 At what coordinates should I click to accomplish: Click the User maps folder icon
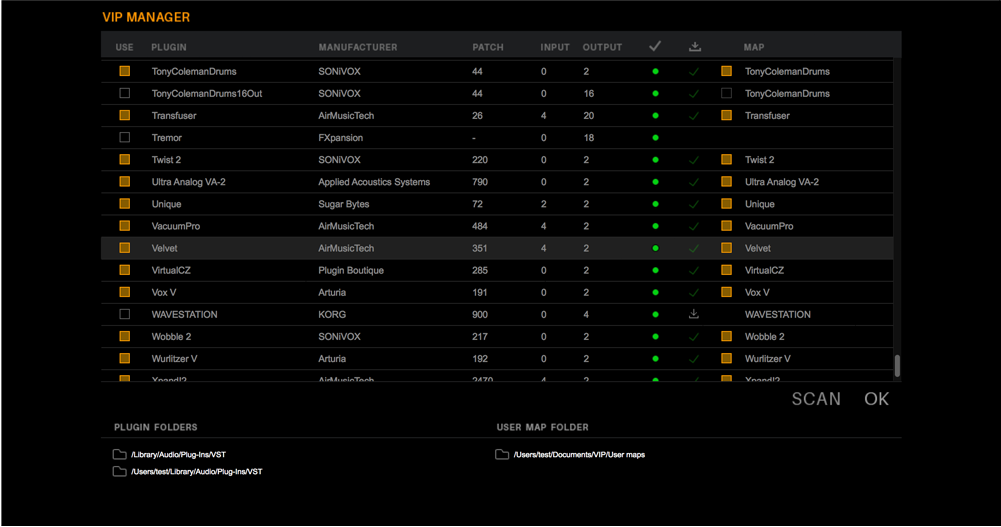click(502, 454)
